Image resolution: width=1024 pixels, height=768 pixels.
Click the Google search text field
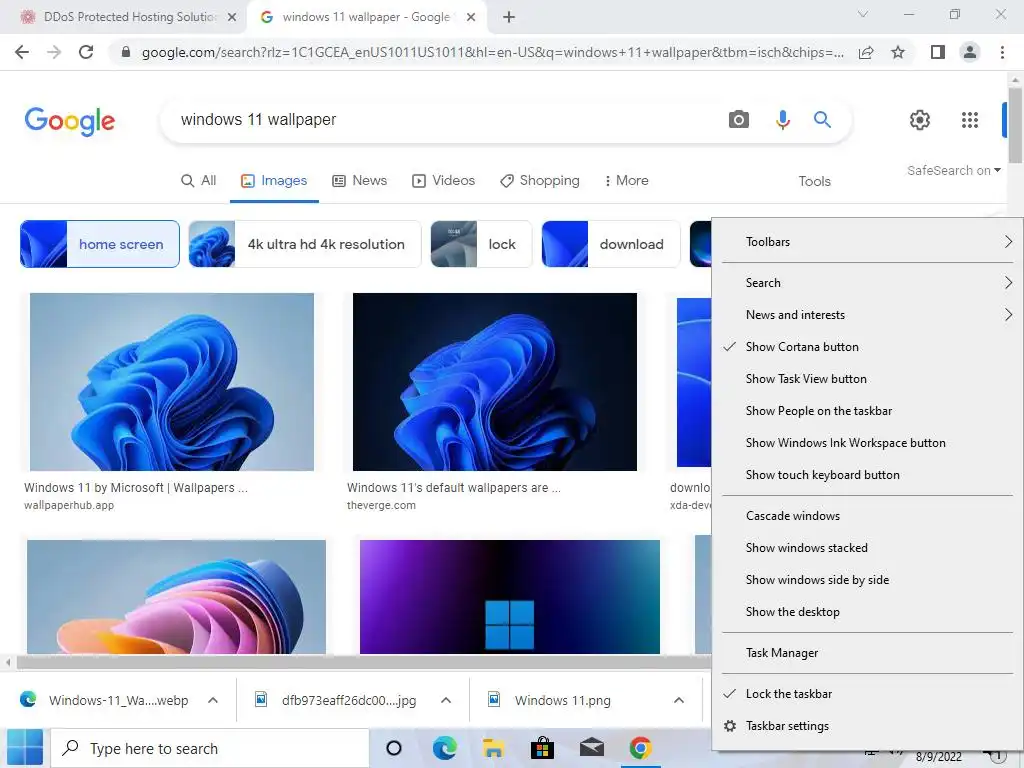tap(444, 120)
